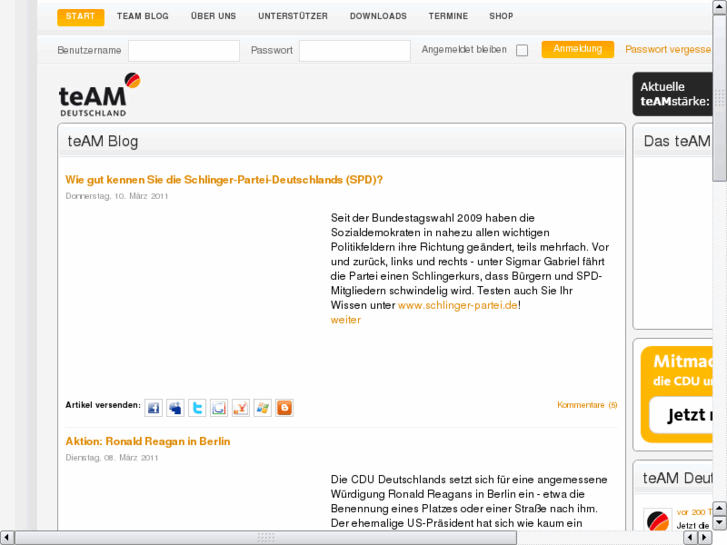Click the Anmeldung login button

tap(578, 49)
